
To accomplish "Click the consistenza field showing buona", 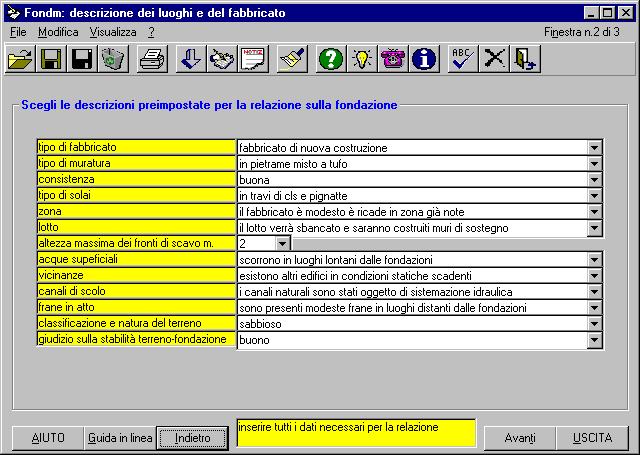I will 410,180.
